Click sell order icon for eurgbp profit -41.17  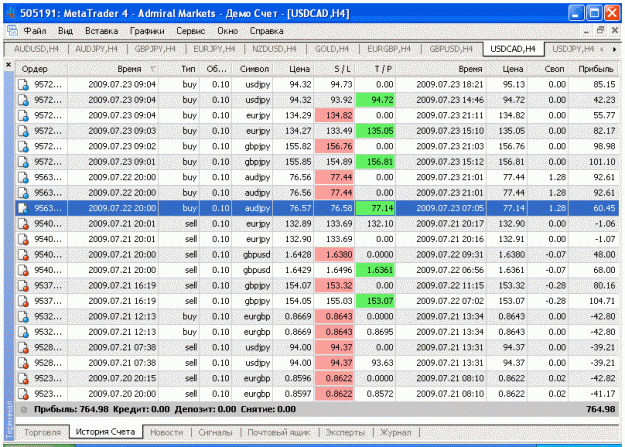point(24,394)
